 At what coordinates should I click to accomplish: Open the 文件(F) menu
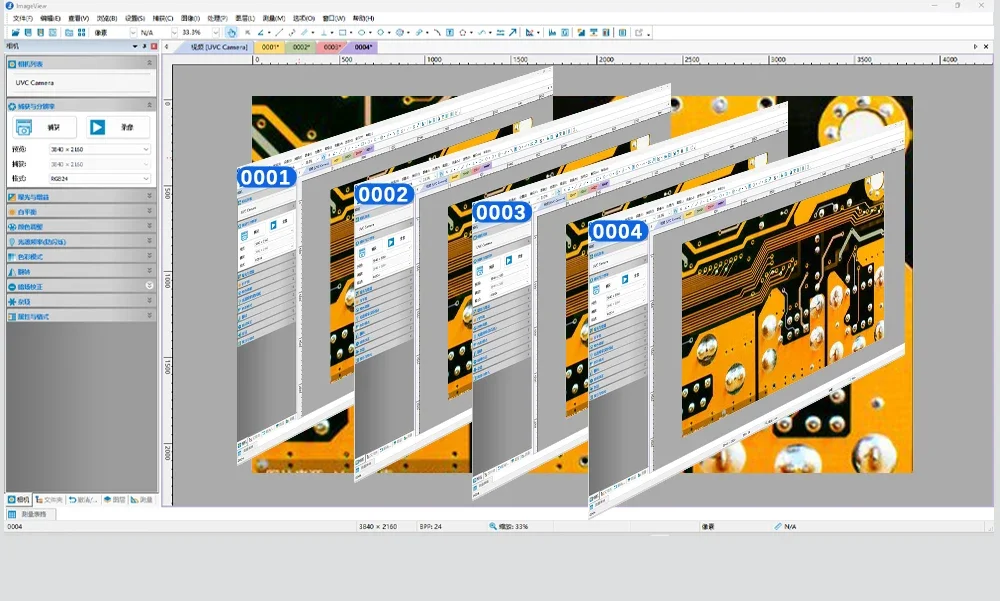[22, 19]
